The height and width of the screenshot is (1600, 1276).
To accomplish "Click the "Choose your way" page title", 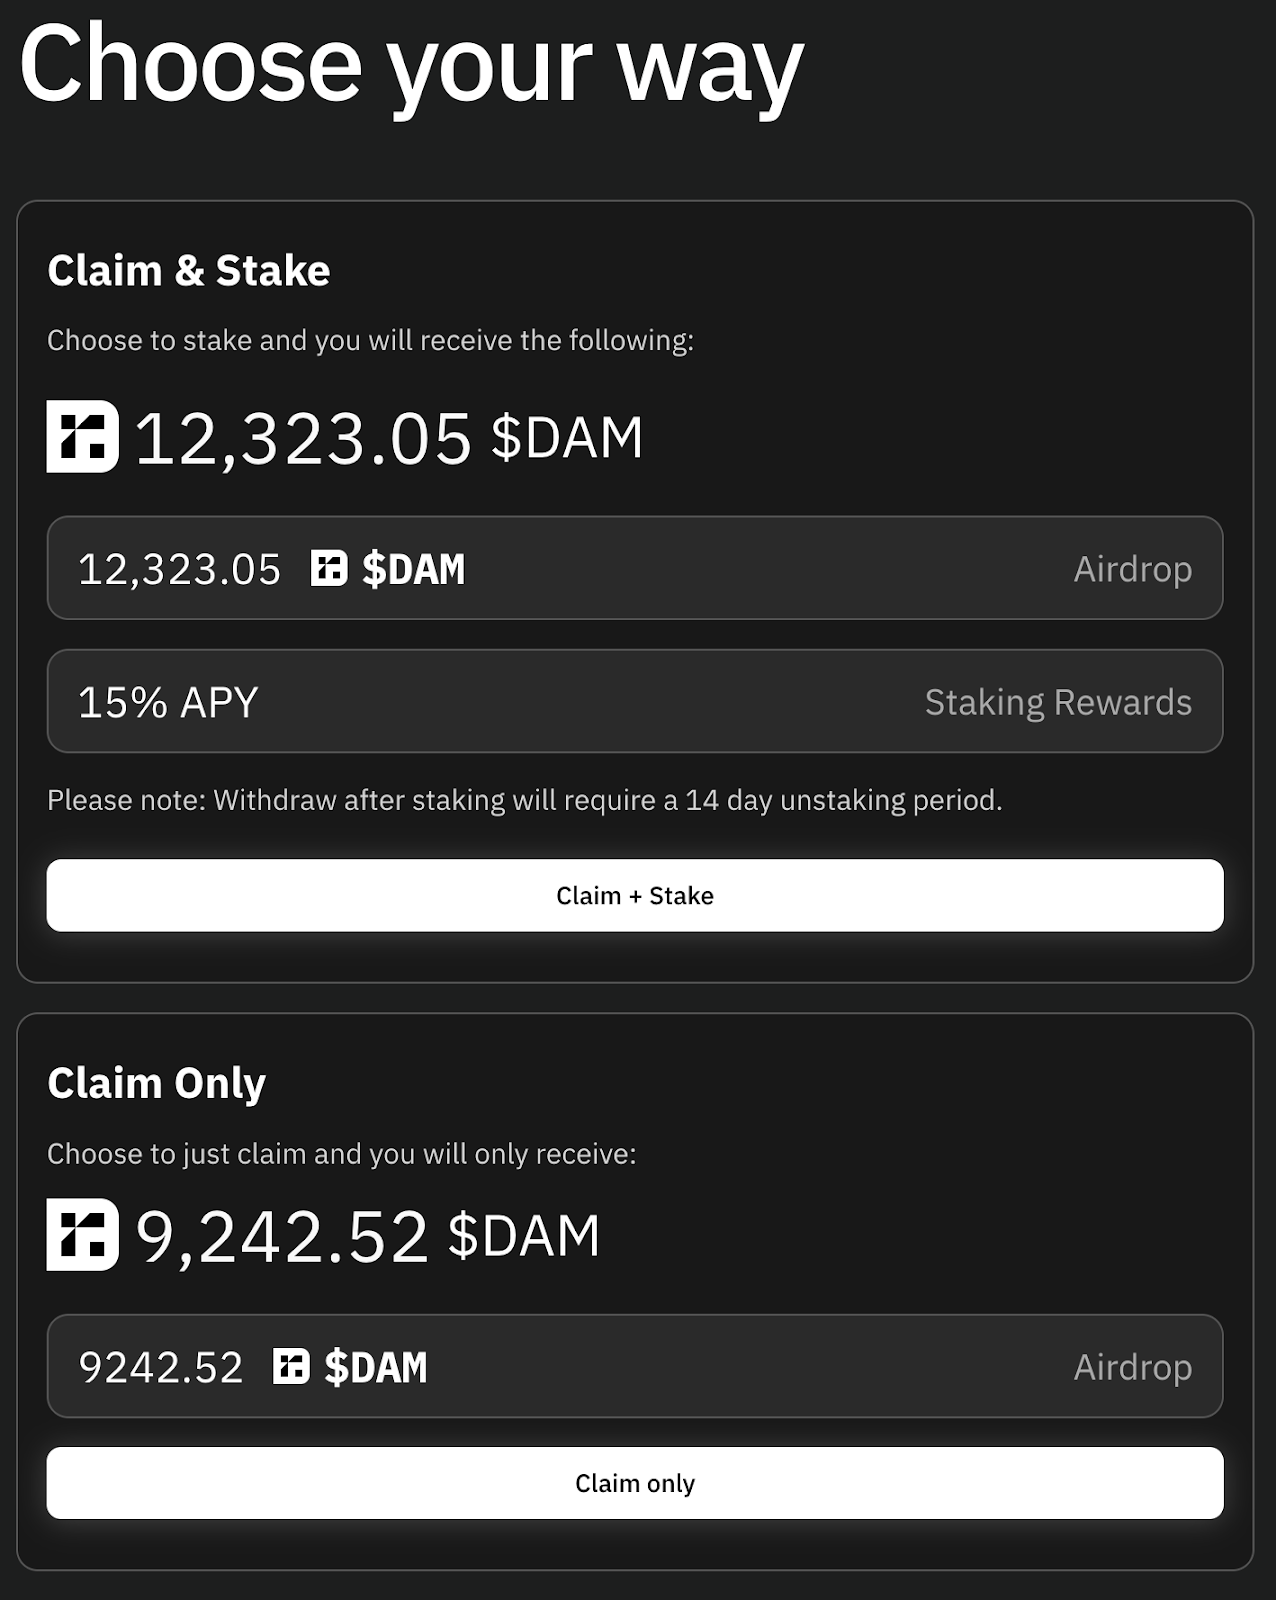I will pos(411,66).
